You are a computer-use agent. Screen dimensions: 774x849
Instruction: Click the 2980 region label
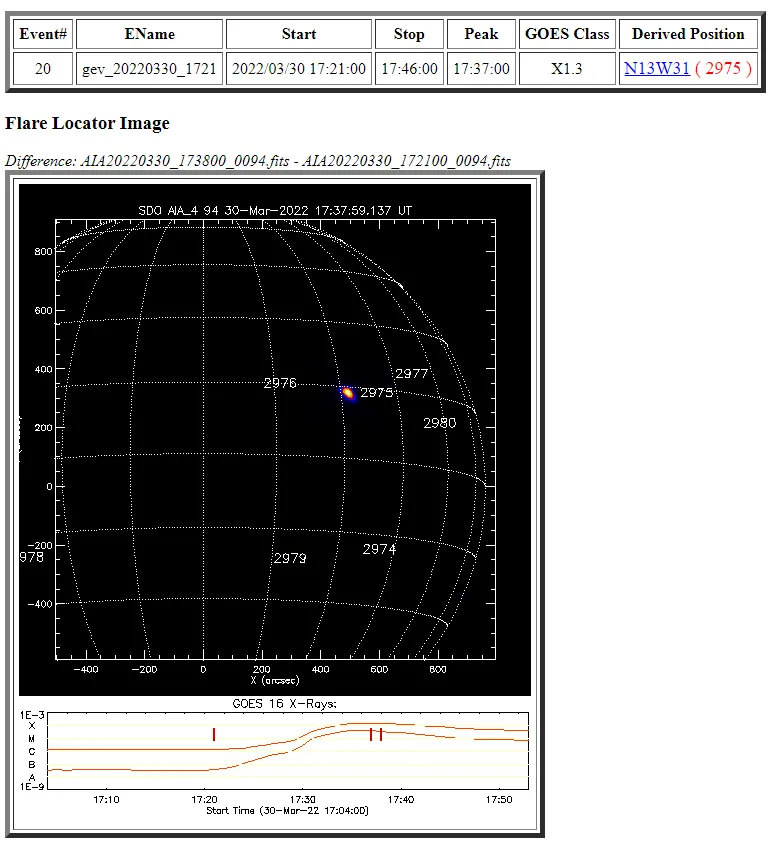(439, 423)
